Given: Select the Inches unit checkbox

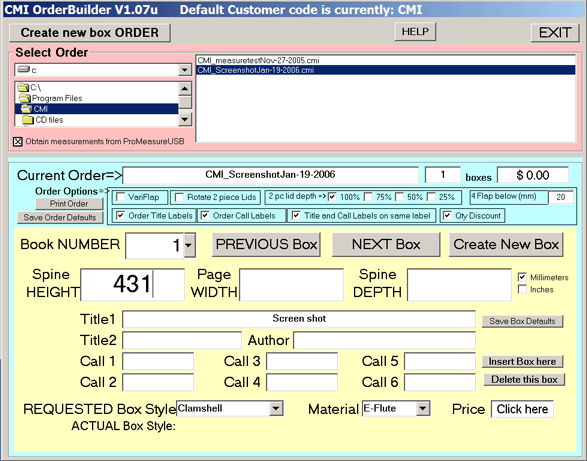Looking at the screenshot, I should click(522, 289).
